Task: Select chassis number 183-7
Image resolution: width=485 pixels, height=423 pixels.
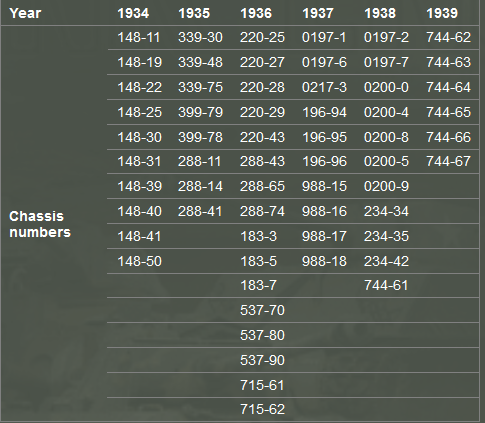Action: (258, 285)
